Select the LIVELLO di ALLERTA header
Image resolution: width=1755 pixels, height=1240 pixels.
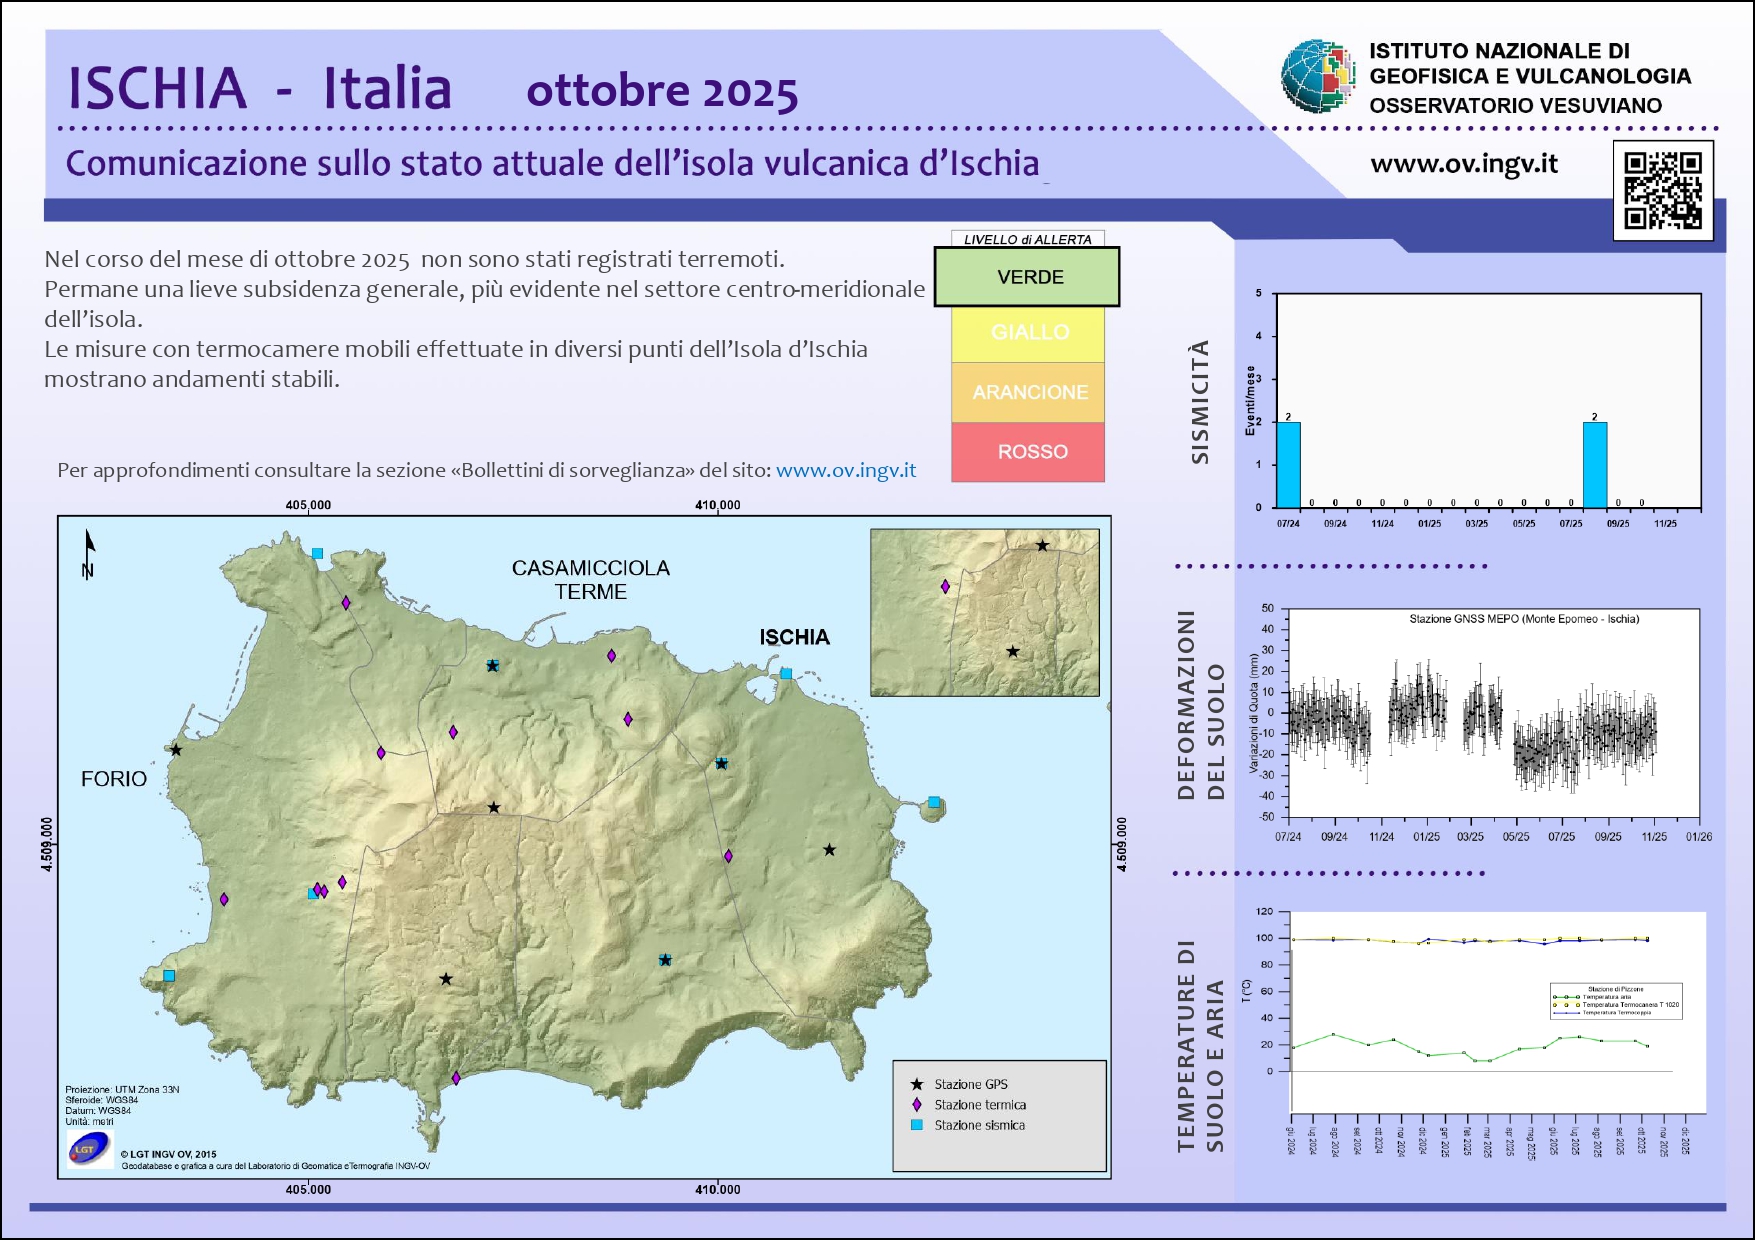coord(1027,239)
